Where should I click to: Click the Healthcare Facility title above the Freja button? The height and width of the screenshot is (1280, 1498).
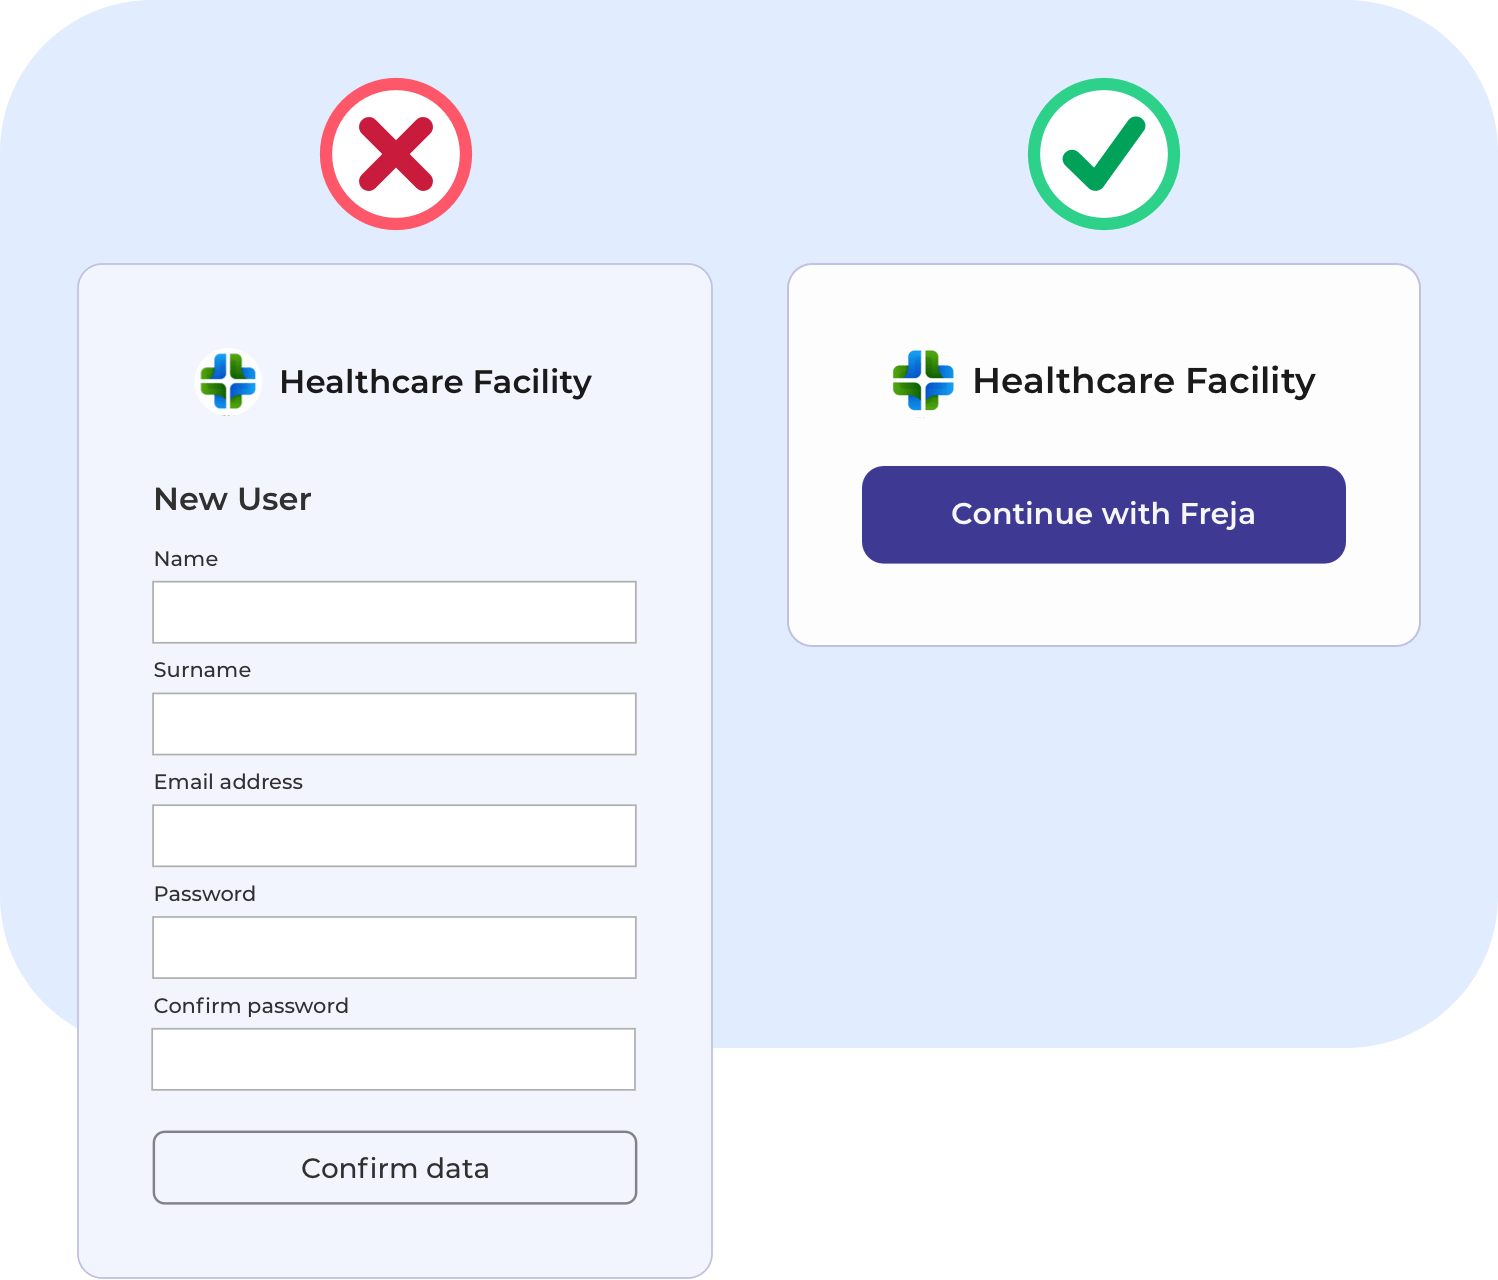click(x=1143, y=381)
